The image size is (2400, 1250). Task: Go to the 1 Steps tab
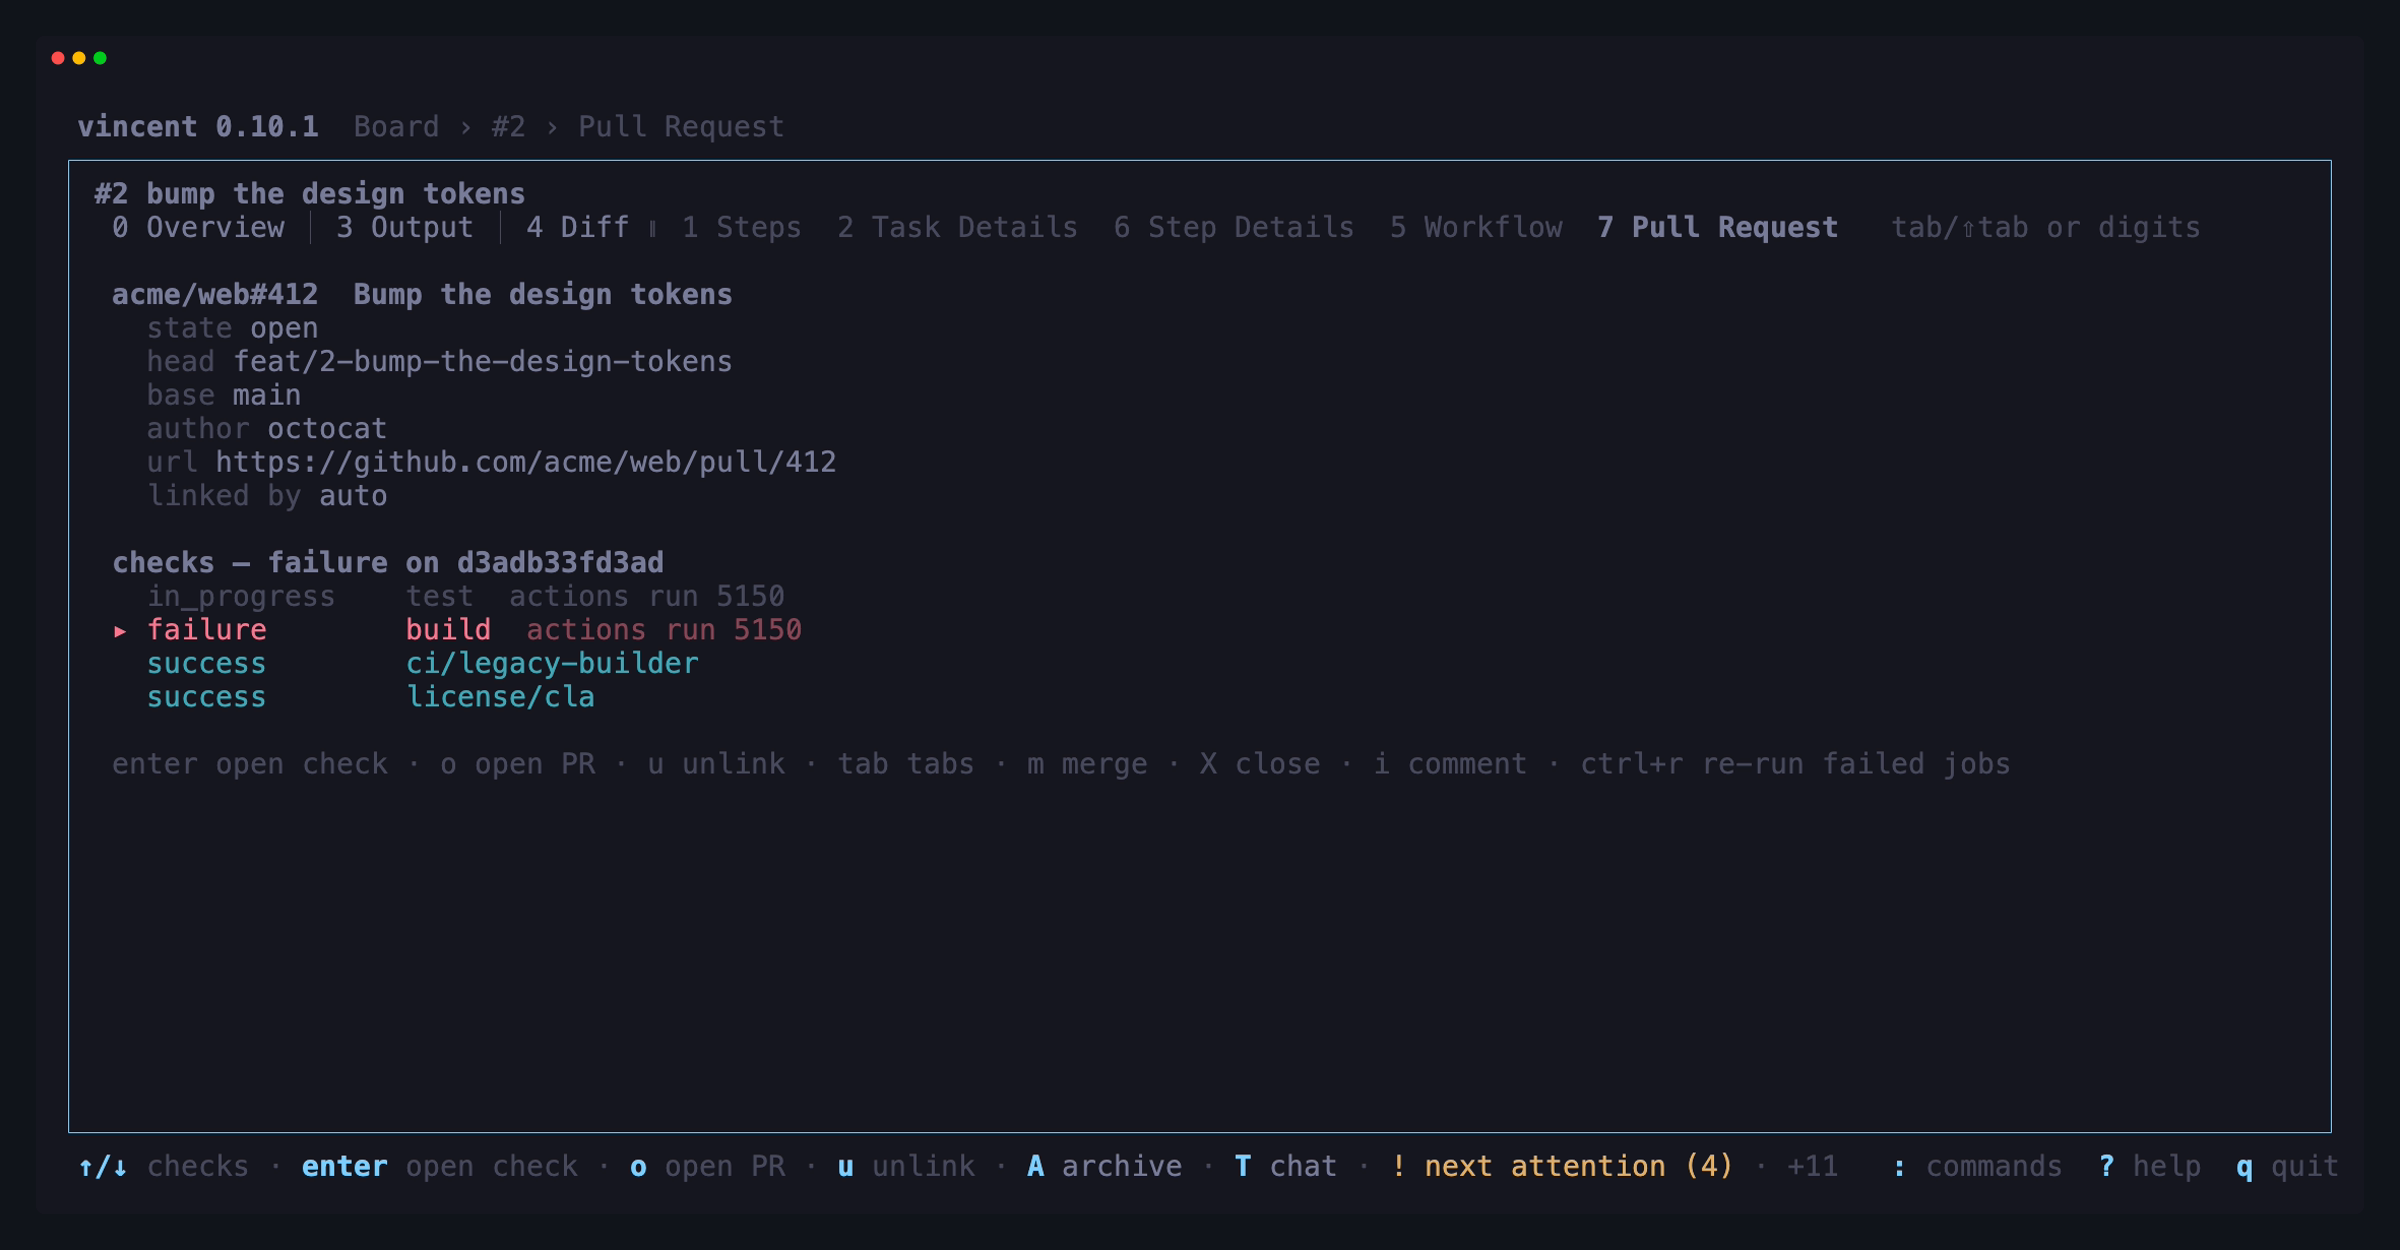[741, 228]
